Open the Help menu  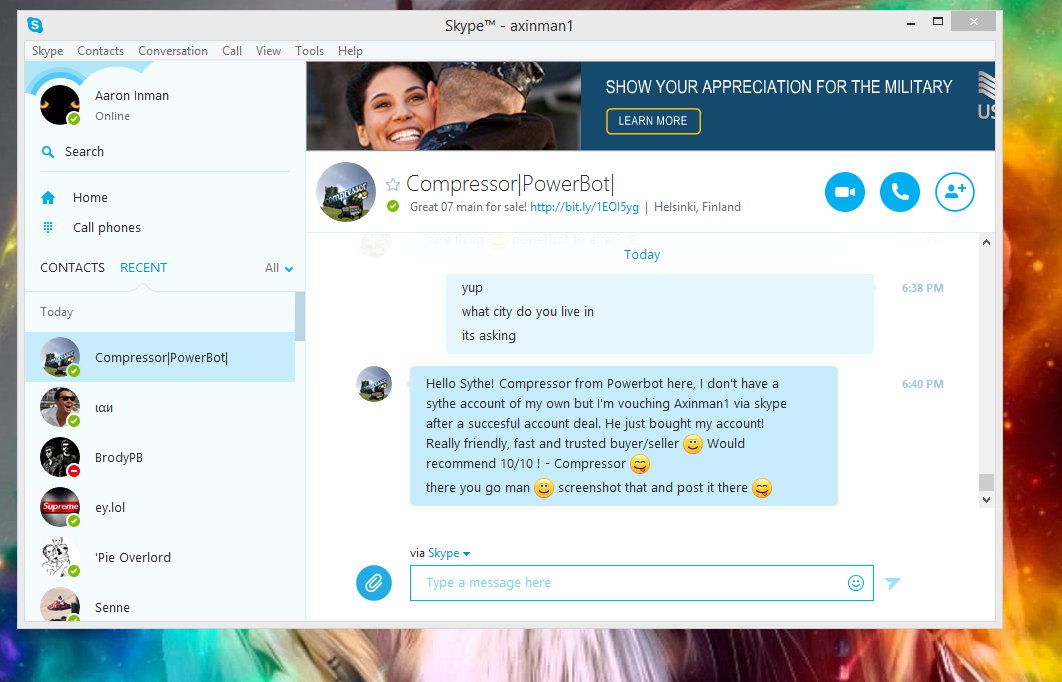coord(350,51)
